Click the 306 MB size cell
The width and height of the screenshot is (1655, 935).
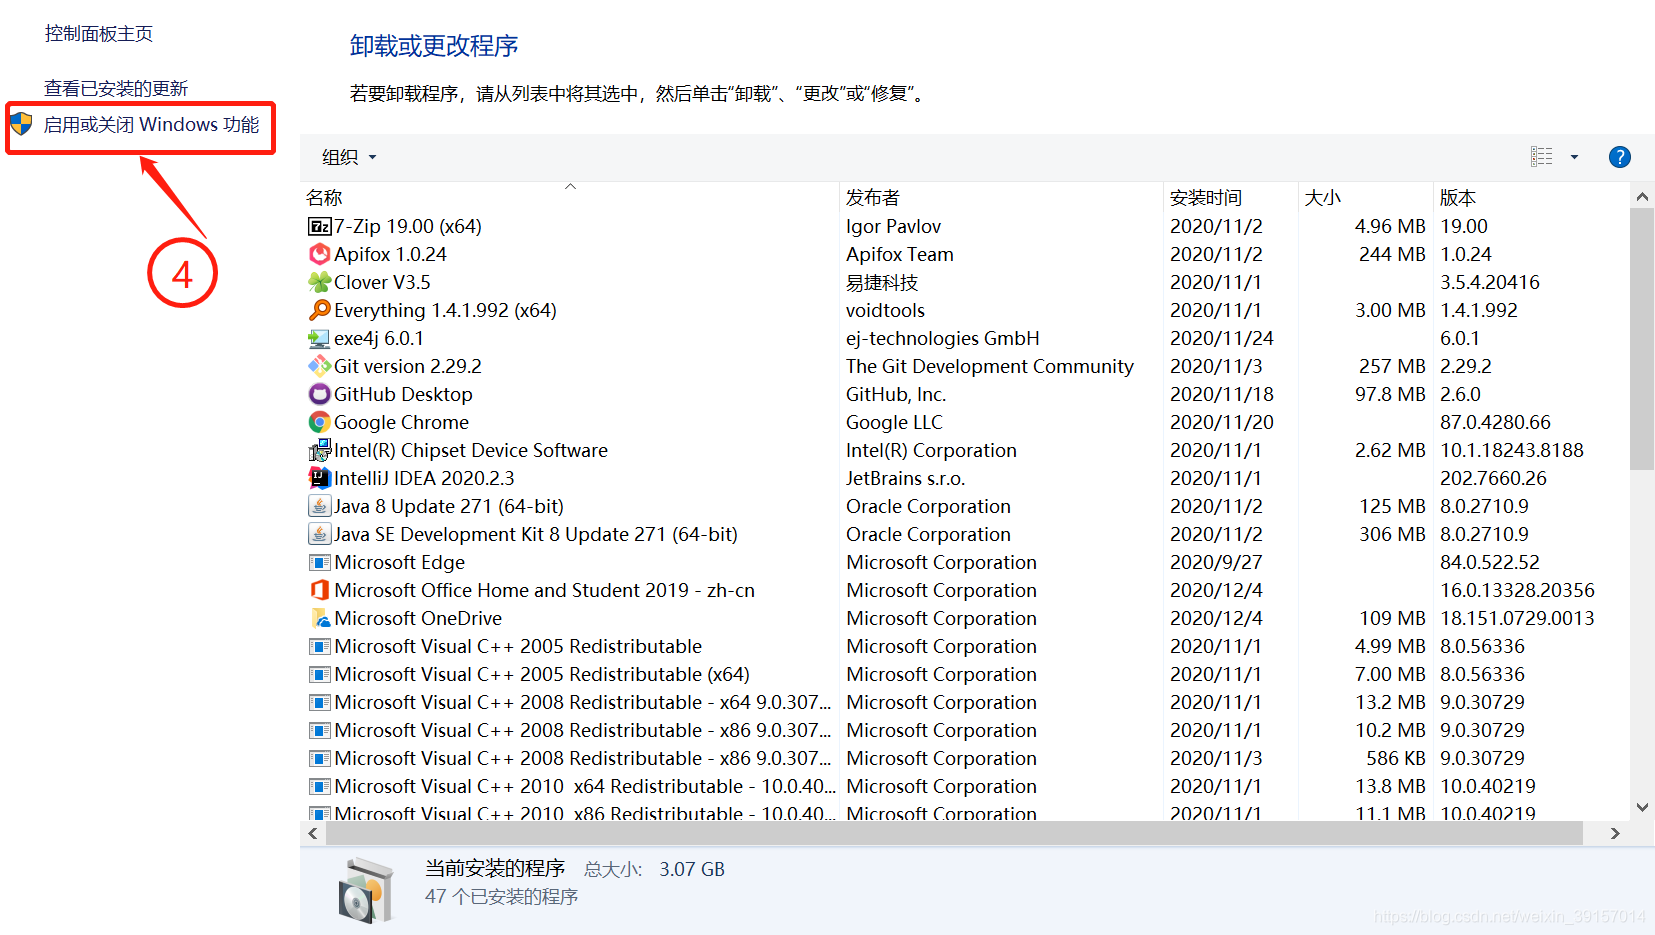(x=1392, y=534)
